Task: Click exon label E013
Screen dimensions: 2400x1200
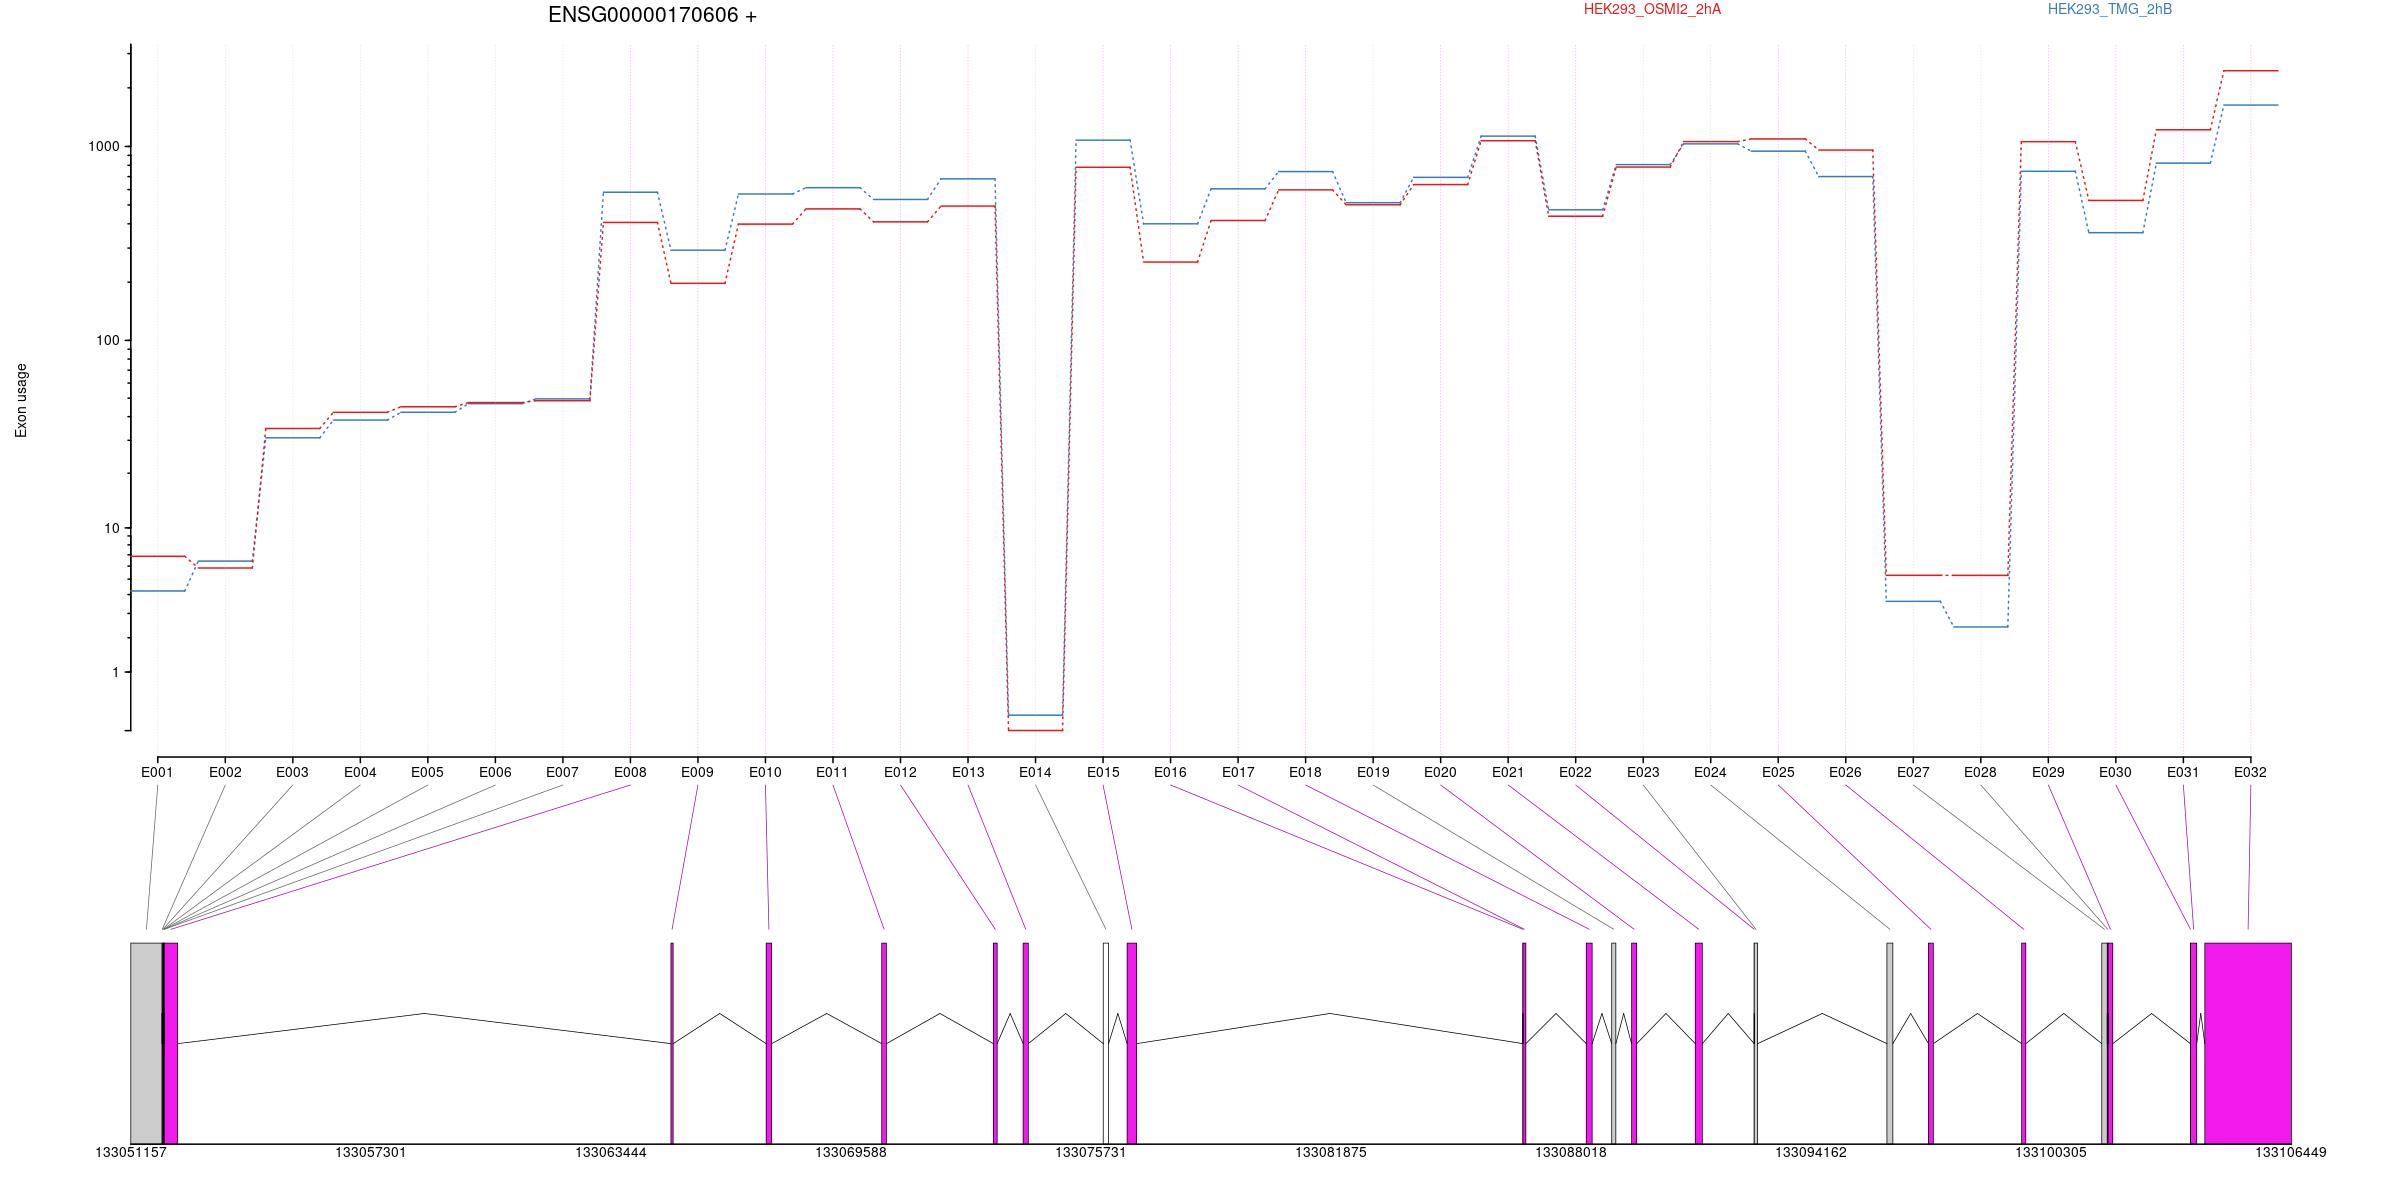Action: [x=968, y=772]
